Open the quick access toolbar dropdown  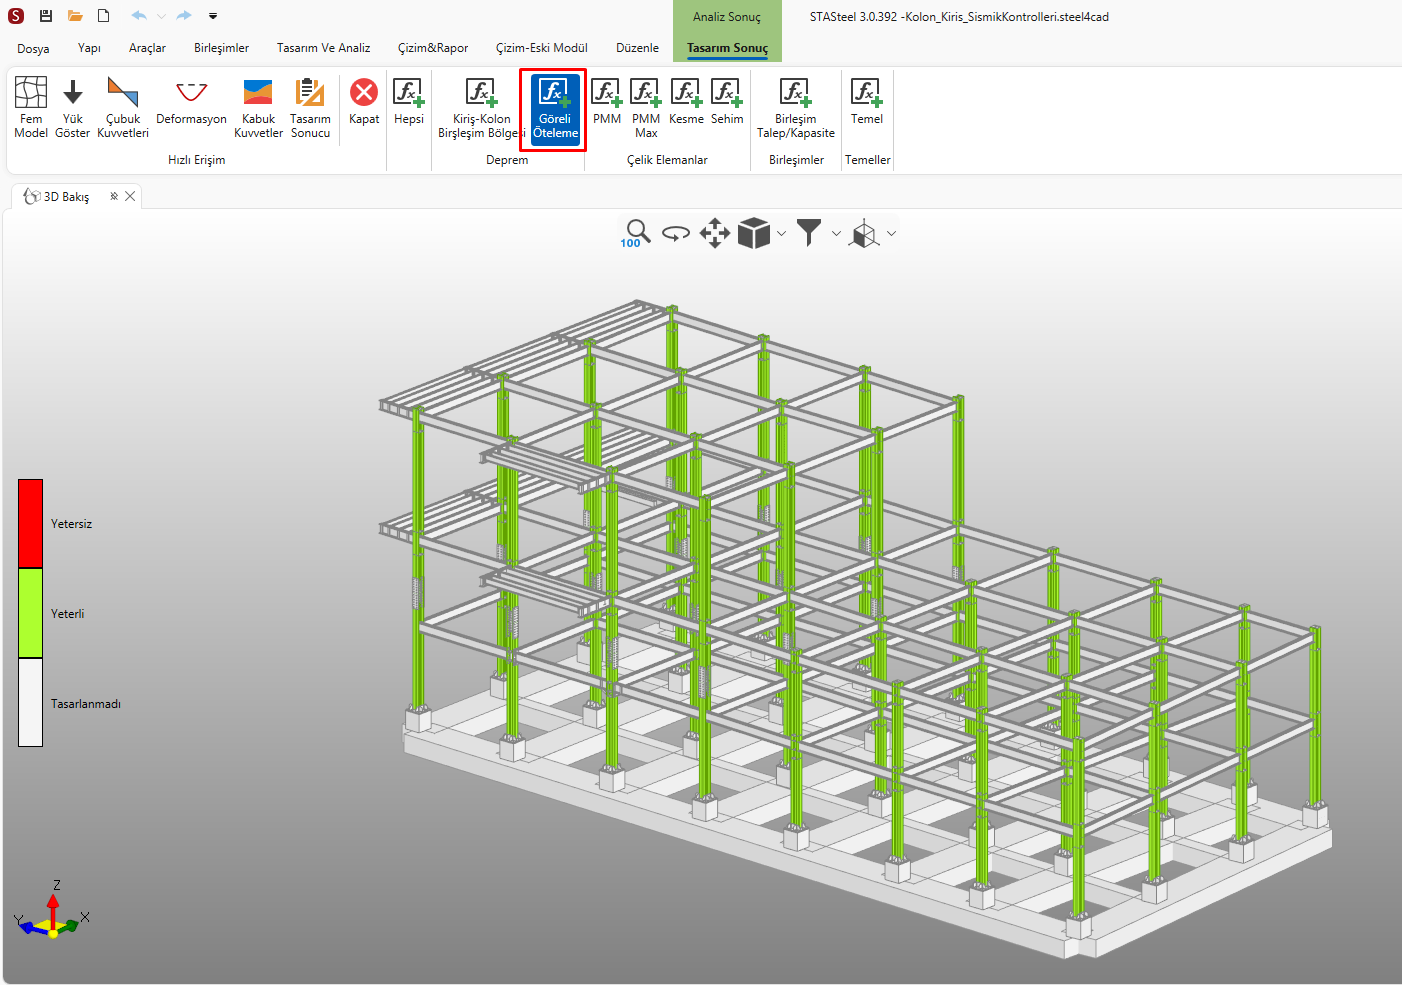coord(213,16)
